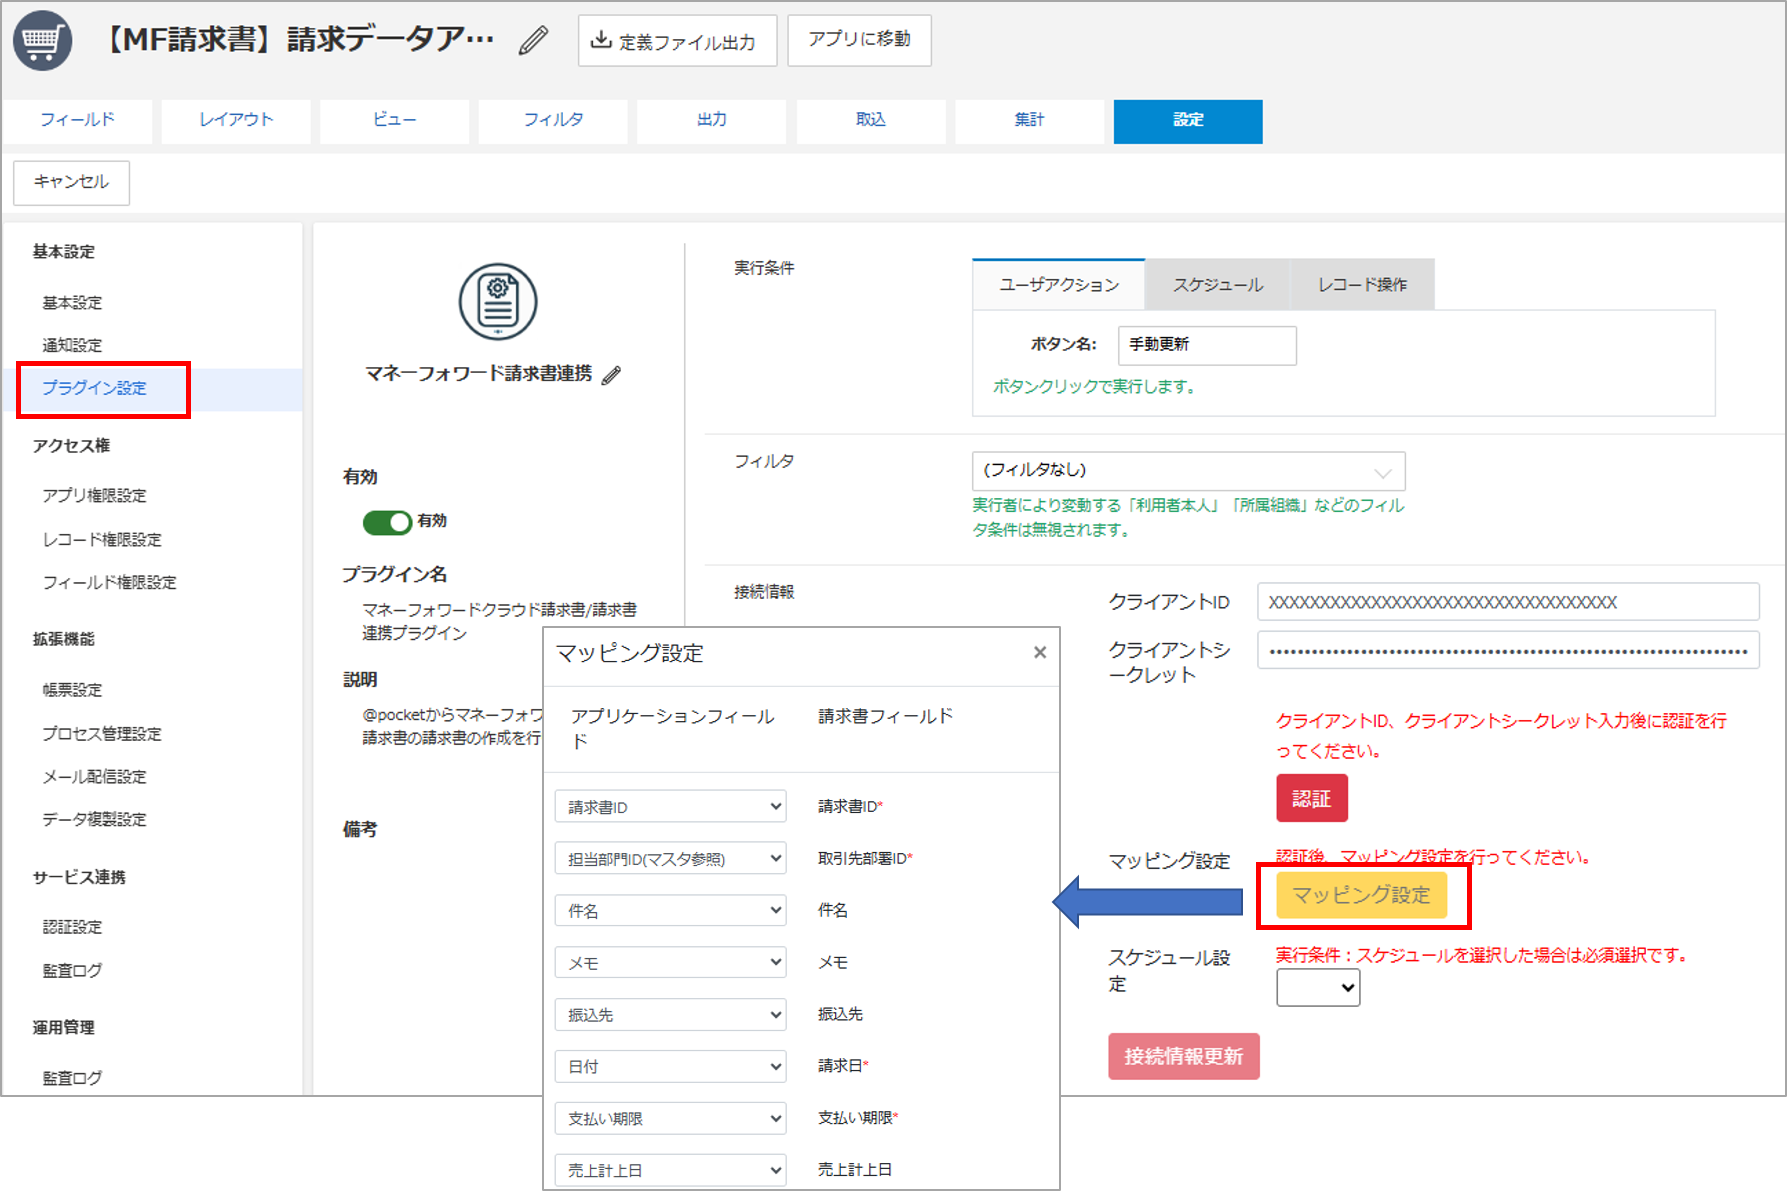Open プロセス管理設定 in the sidebar
This screenshot has height=1191, width=1787.
coord(102,733)
